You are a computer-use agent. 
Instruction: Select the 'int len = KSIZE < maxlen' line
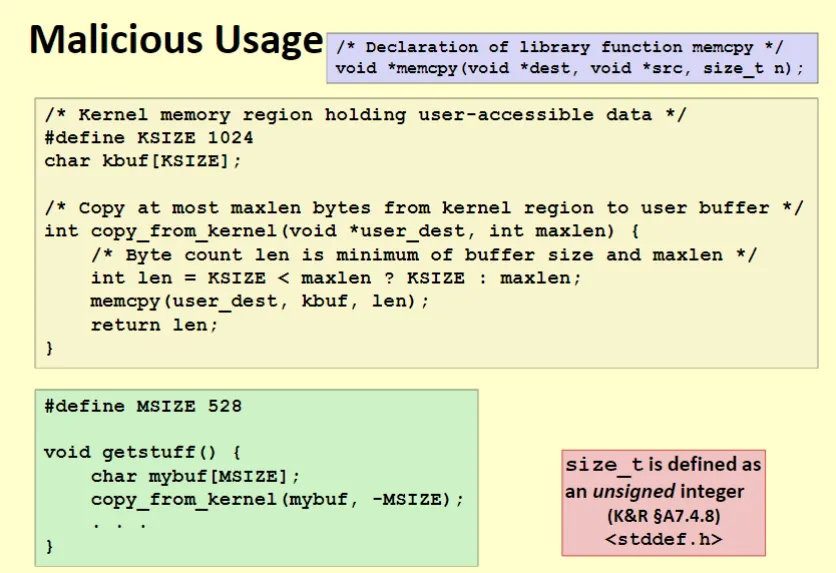pyautogui.click(x=335, y=277)
